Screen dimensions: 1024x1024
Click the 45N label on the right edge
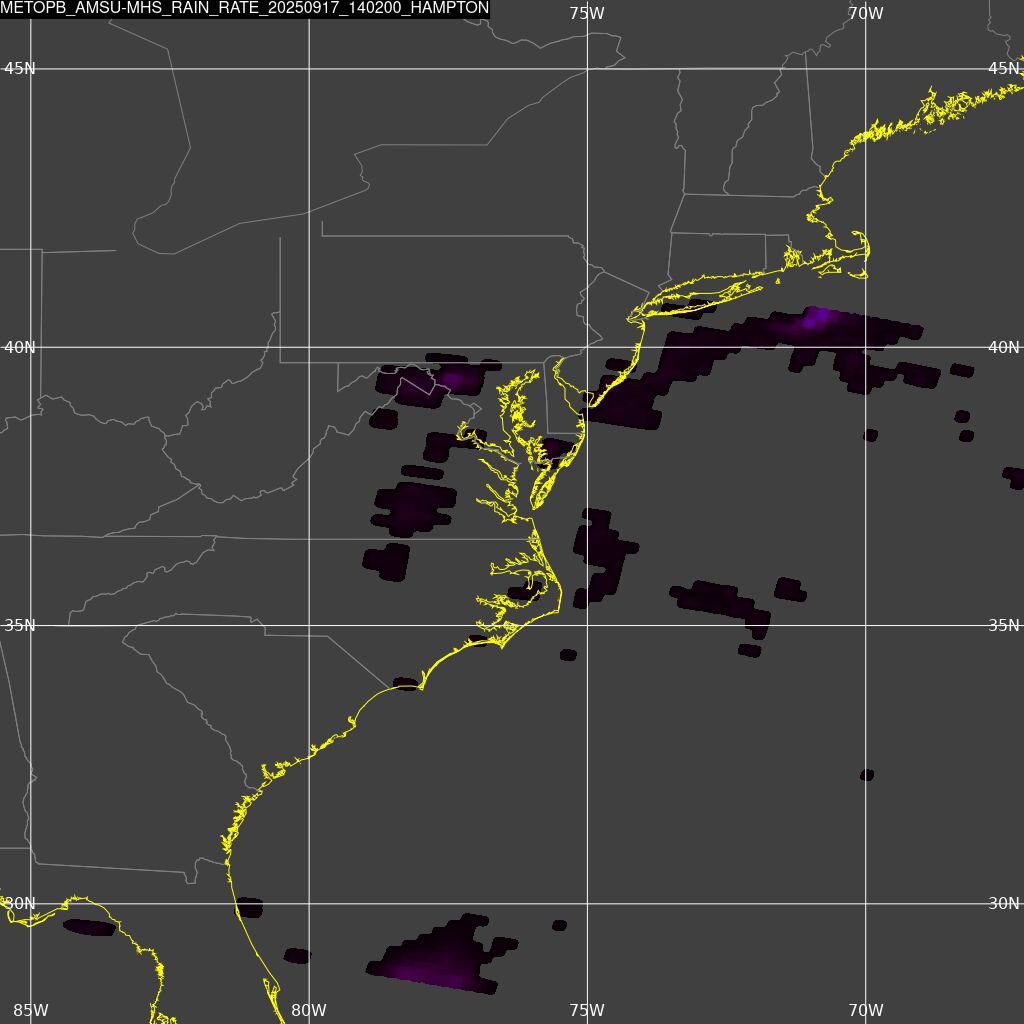tap(1004, 69)
